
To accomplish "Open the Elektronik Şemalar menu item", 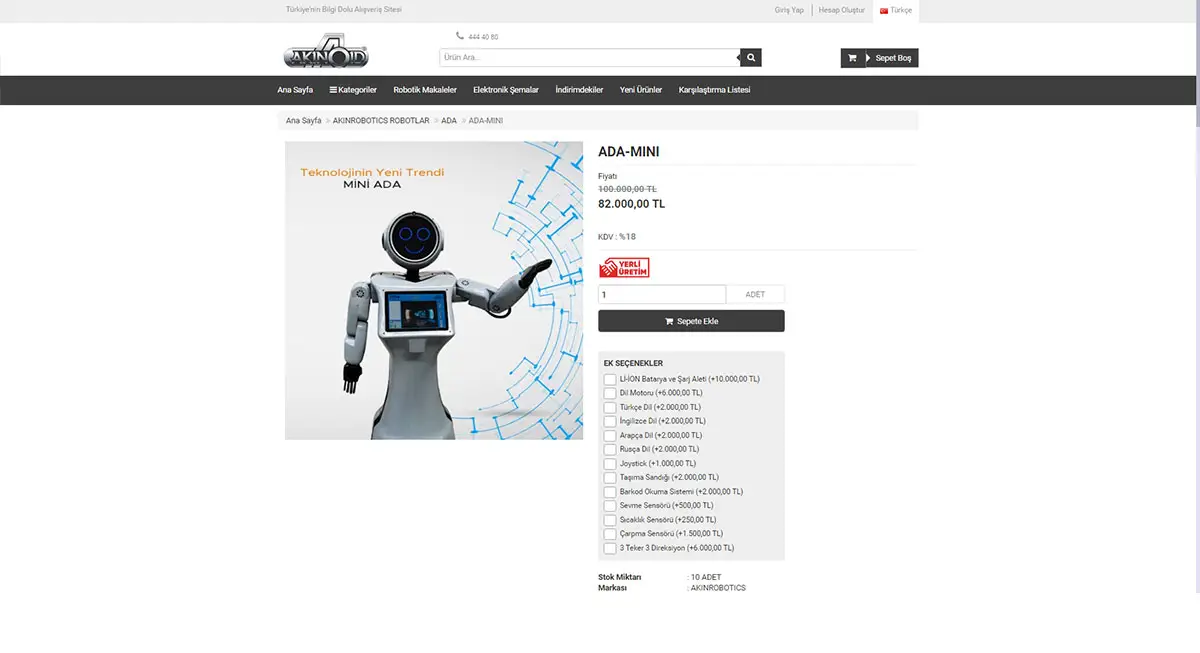I will click(x=506, y=90).
